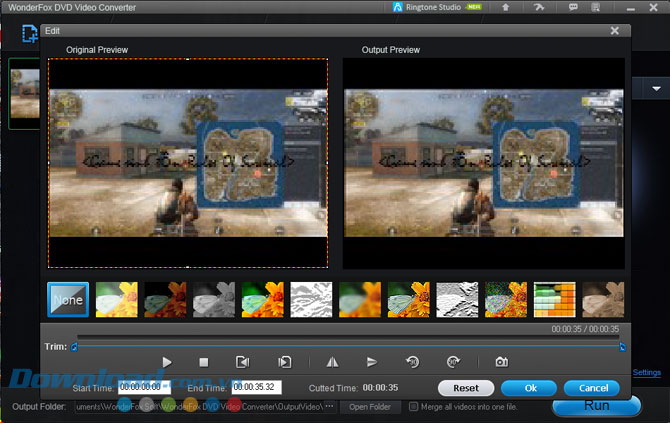Image resolution: width=670 pixels, height=423 pixels.
Task: Click the Open Folder button
Action: point(370,407)
